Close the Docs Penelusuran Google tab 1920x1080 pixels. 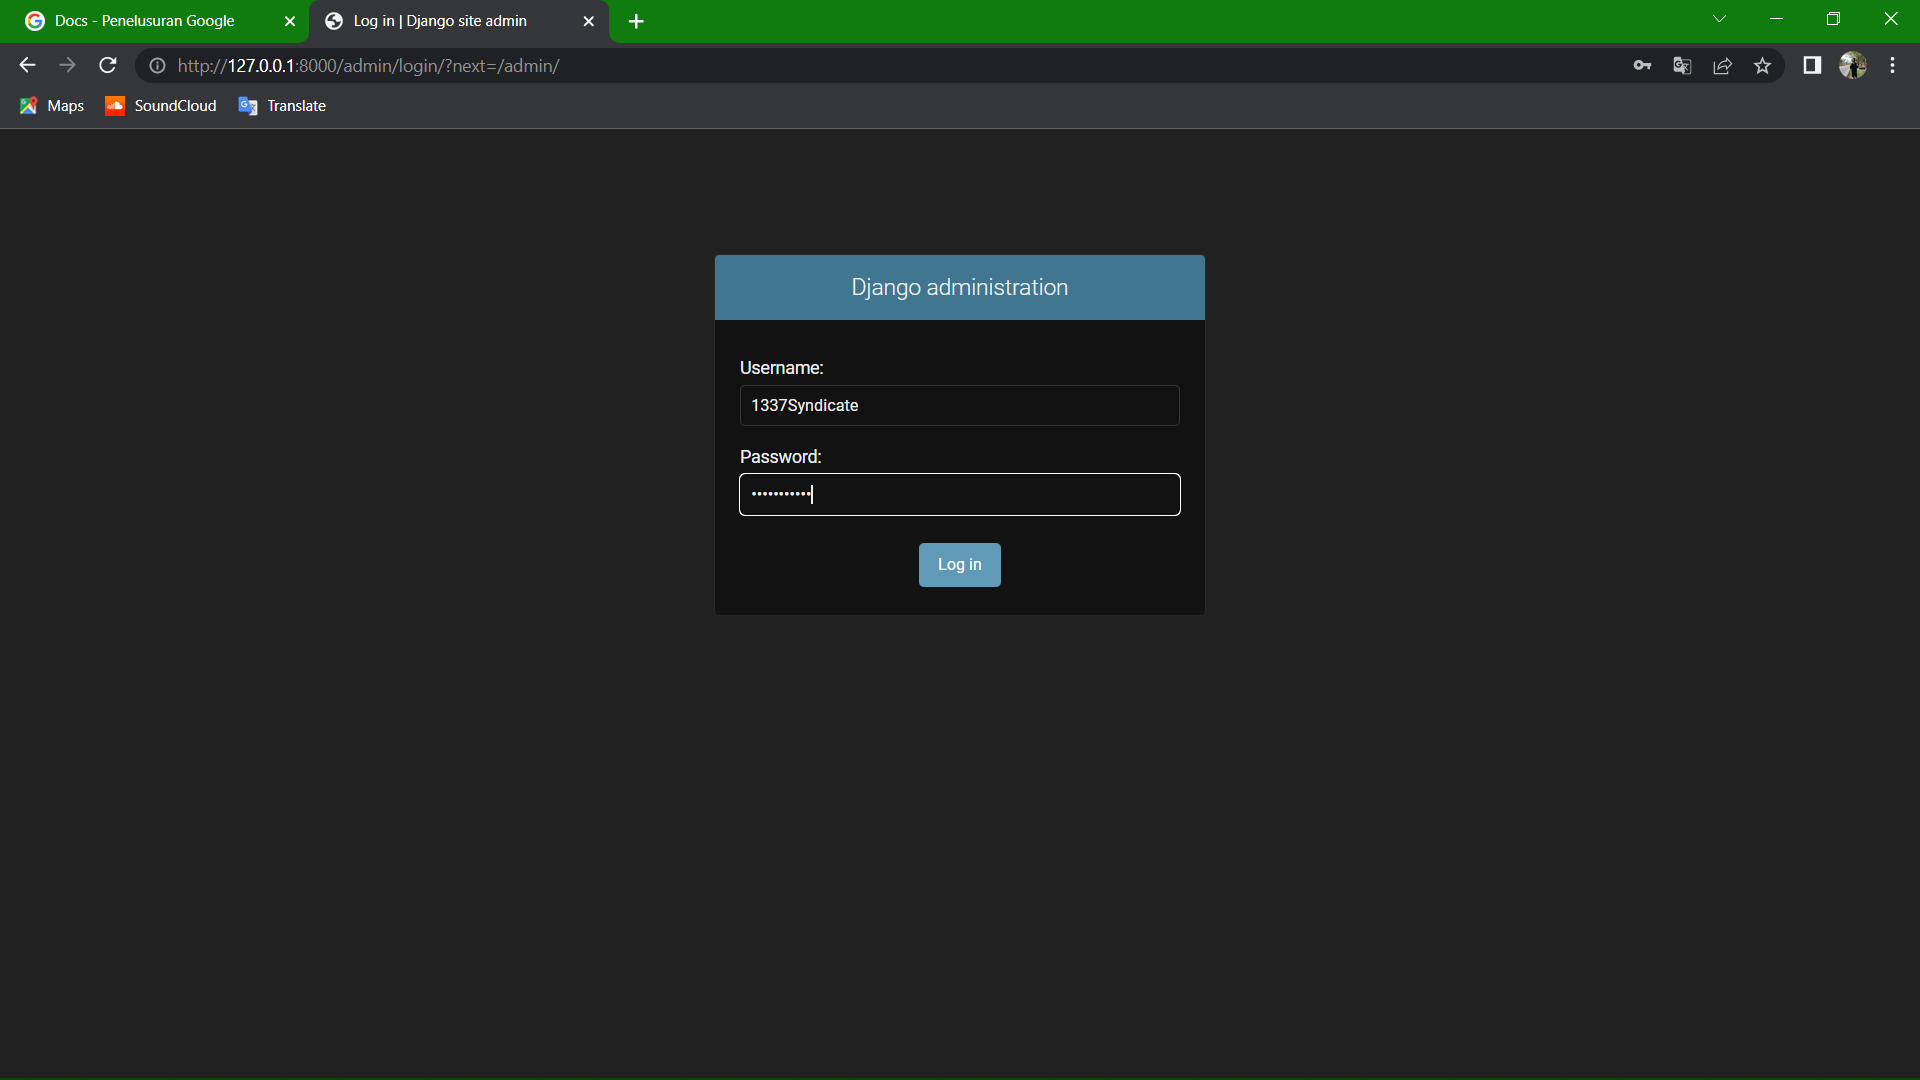click(x=290, y=21)
